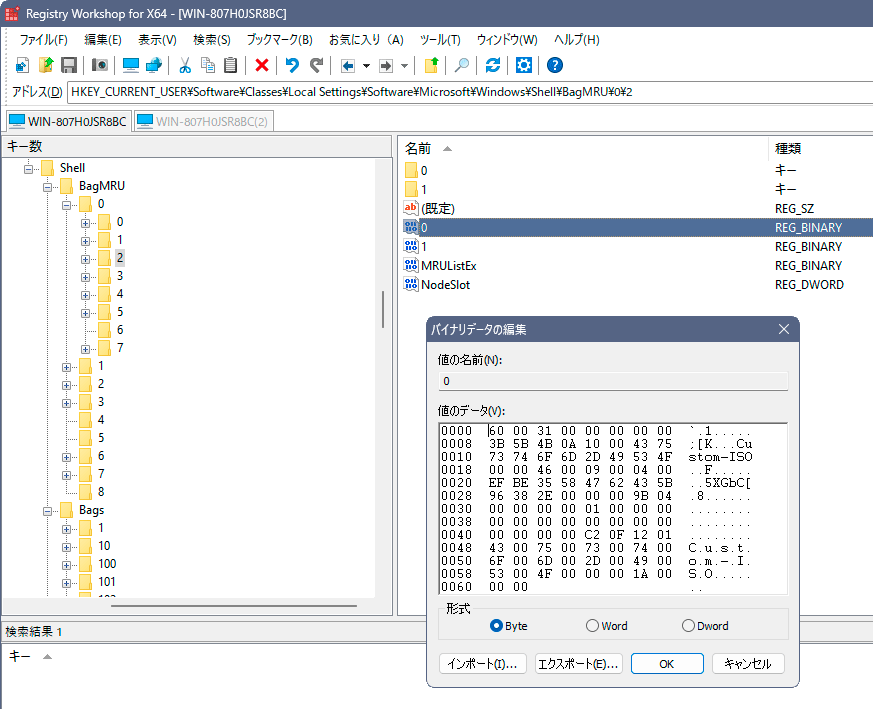Click the navigate forward arrow icon
The image size is (873, 709).
[386, 66]
